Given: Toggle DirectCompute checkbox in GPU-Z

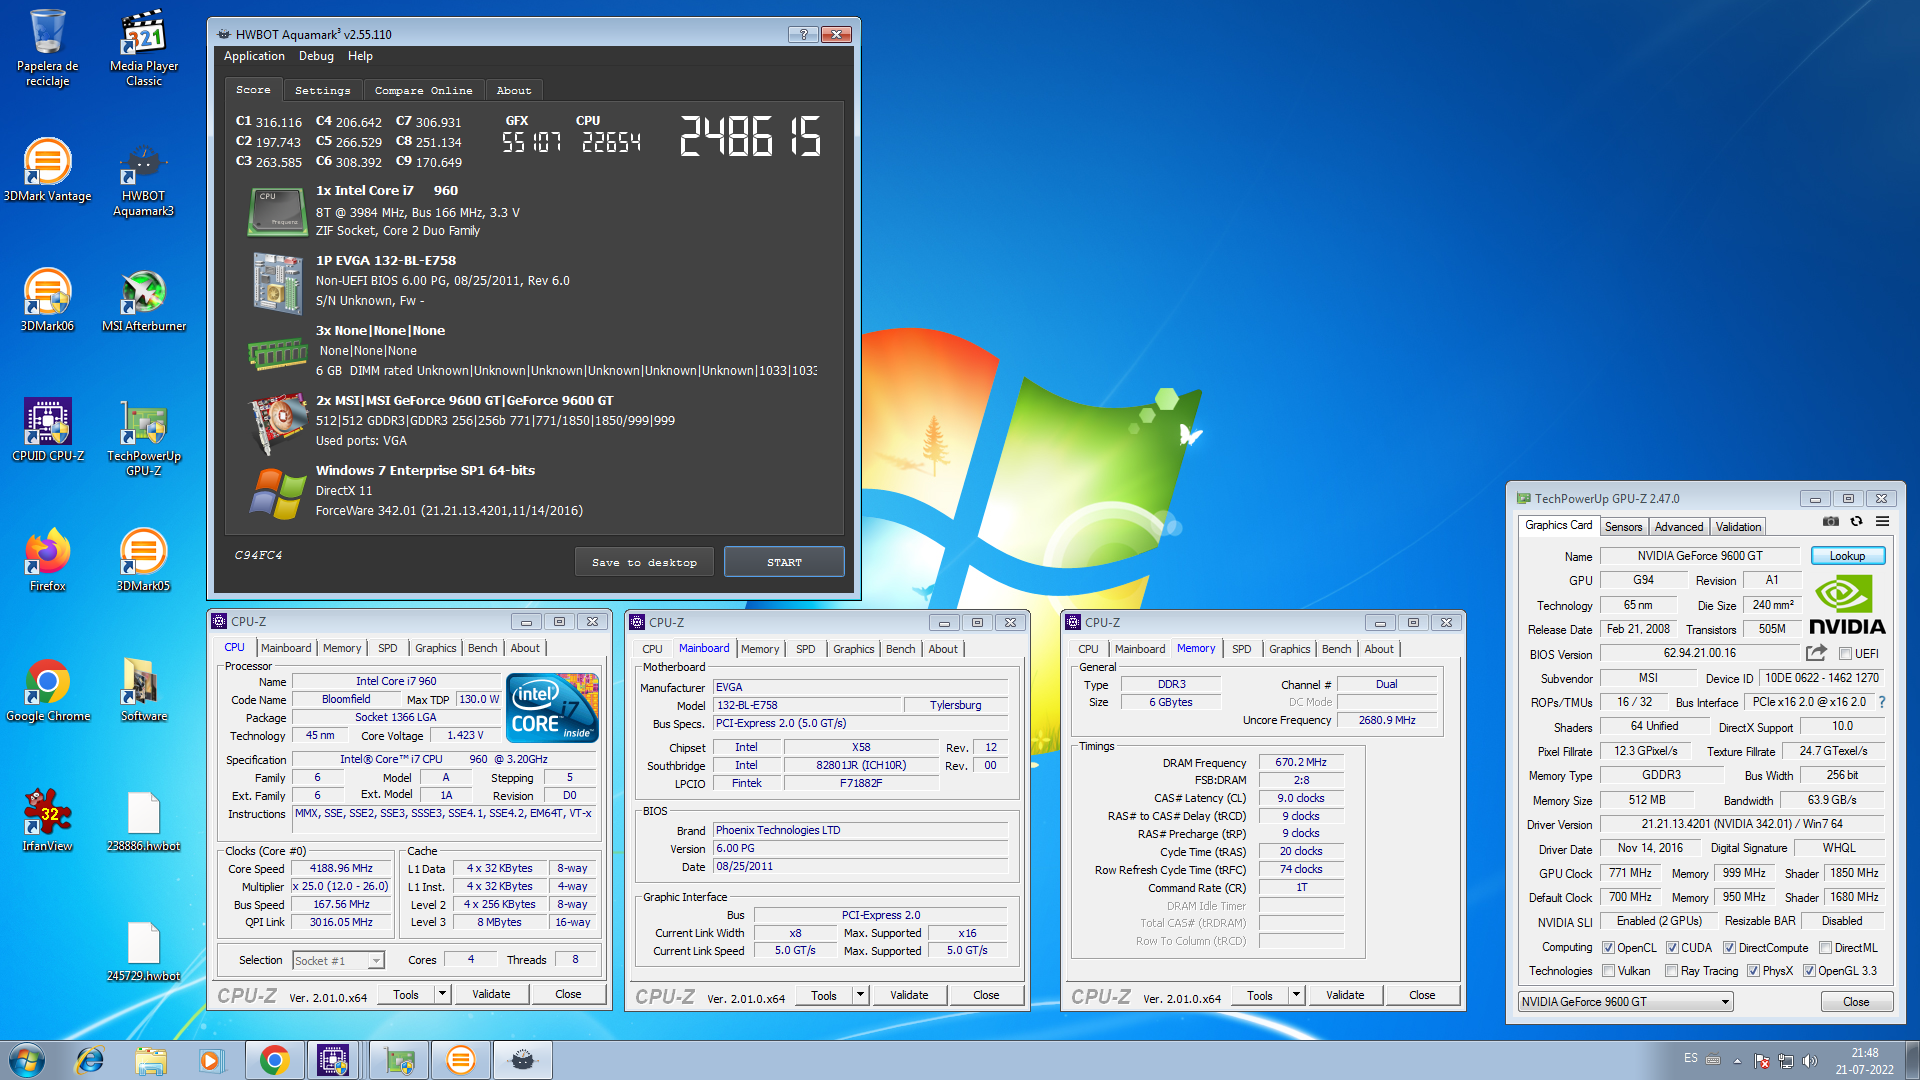Looking at the screenshot, I should click(1729, 948).
